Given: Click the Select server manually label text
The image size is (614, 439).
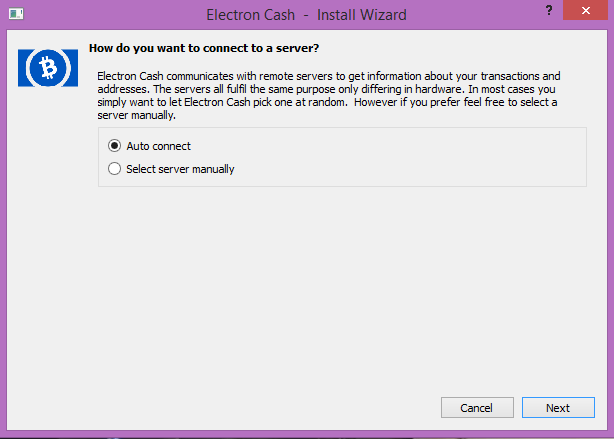Looking at the screenshot, I should pos(180,169).
